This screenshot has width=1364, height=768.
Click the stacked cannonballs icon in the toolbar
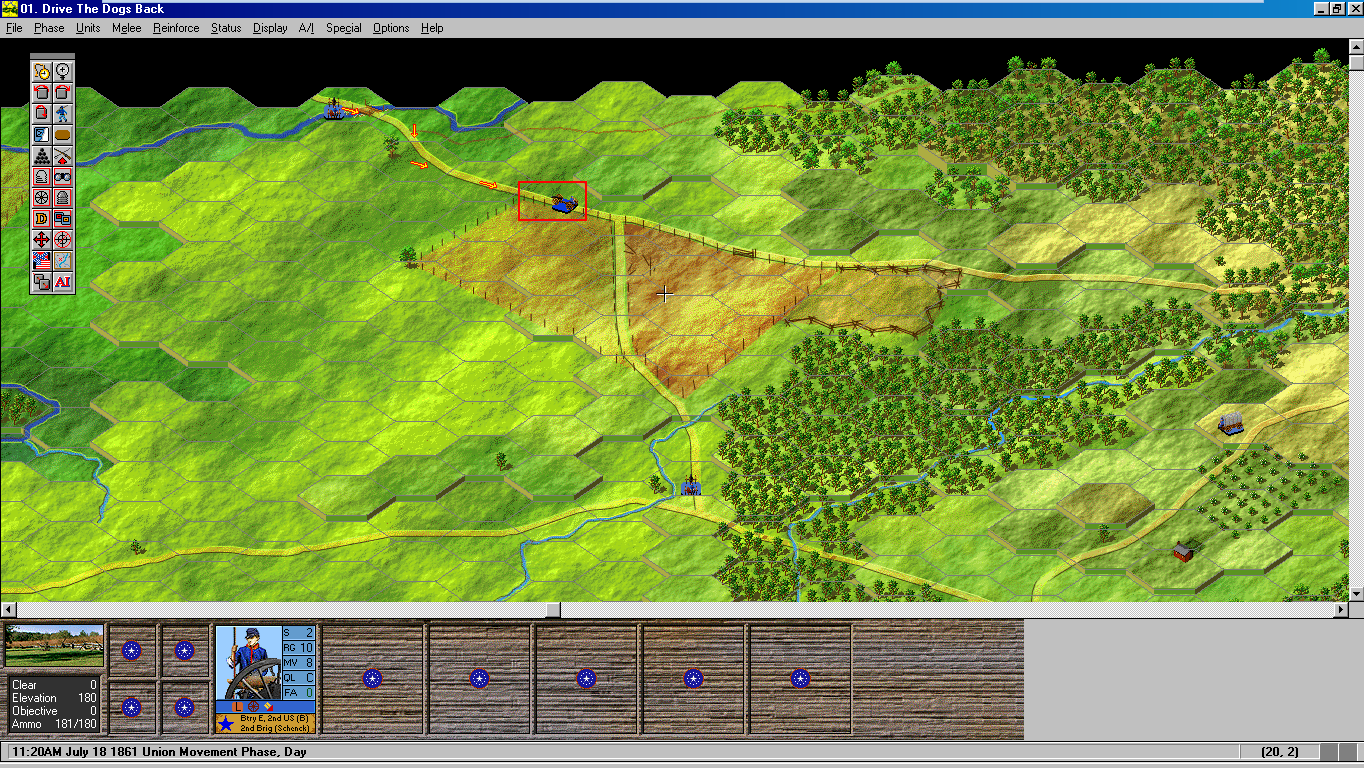[41, 156]
